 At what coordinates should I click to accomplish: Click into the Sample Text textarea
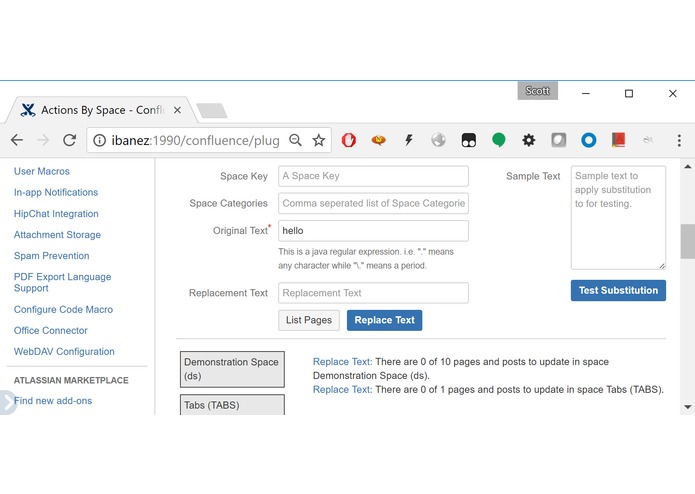(x=618, y=218)
